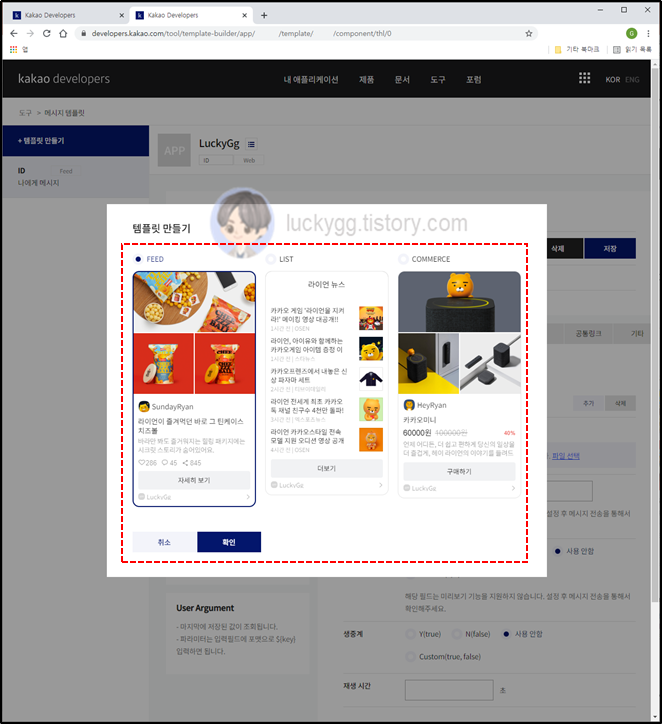The width and height of the screenshot is (662, 724).
Task: Click 구매하기 in COMMERCE preview
Action: tap(459, 471)
